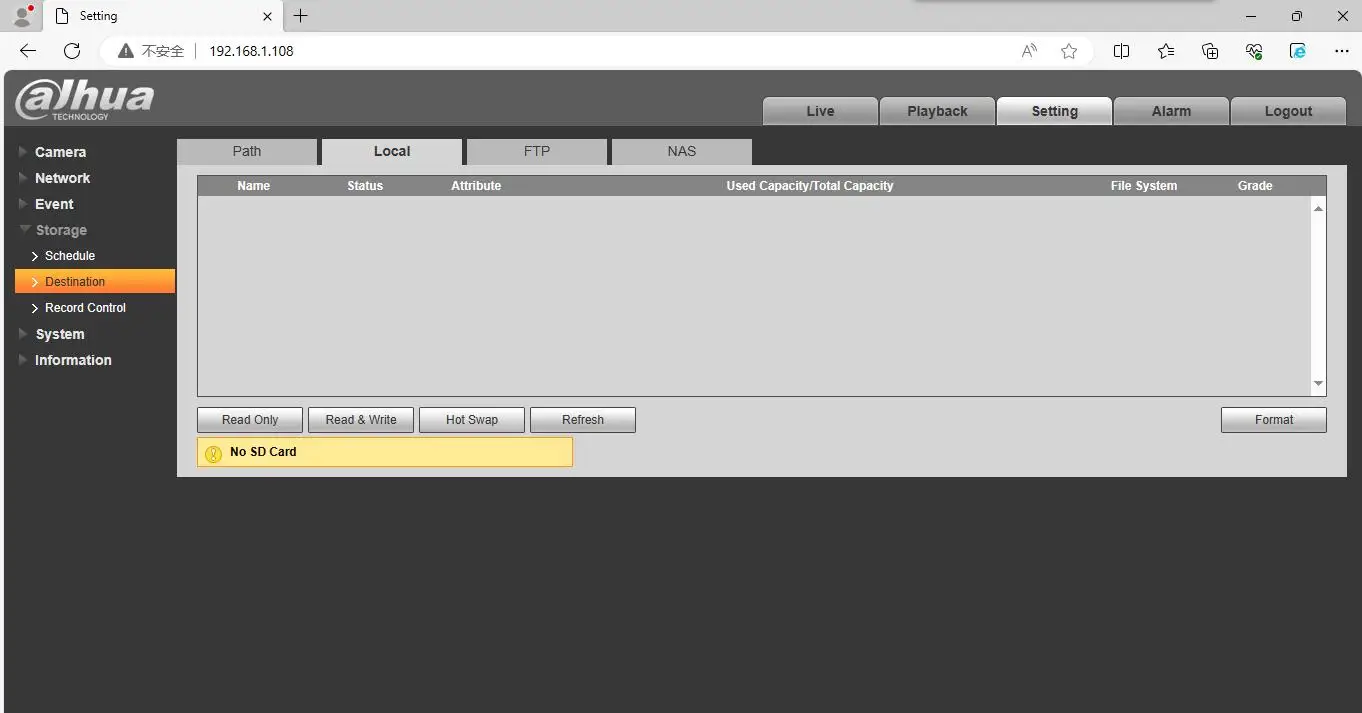
Task: Open split screen icon
Action: 1122,51
